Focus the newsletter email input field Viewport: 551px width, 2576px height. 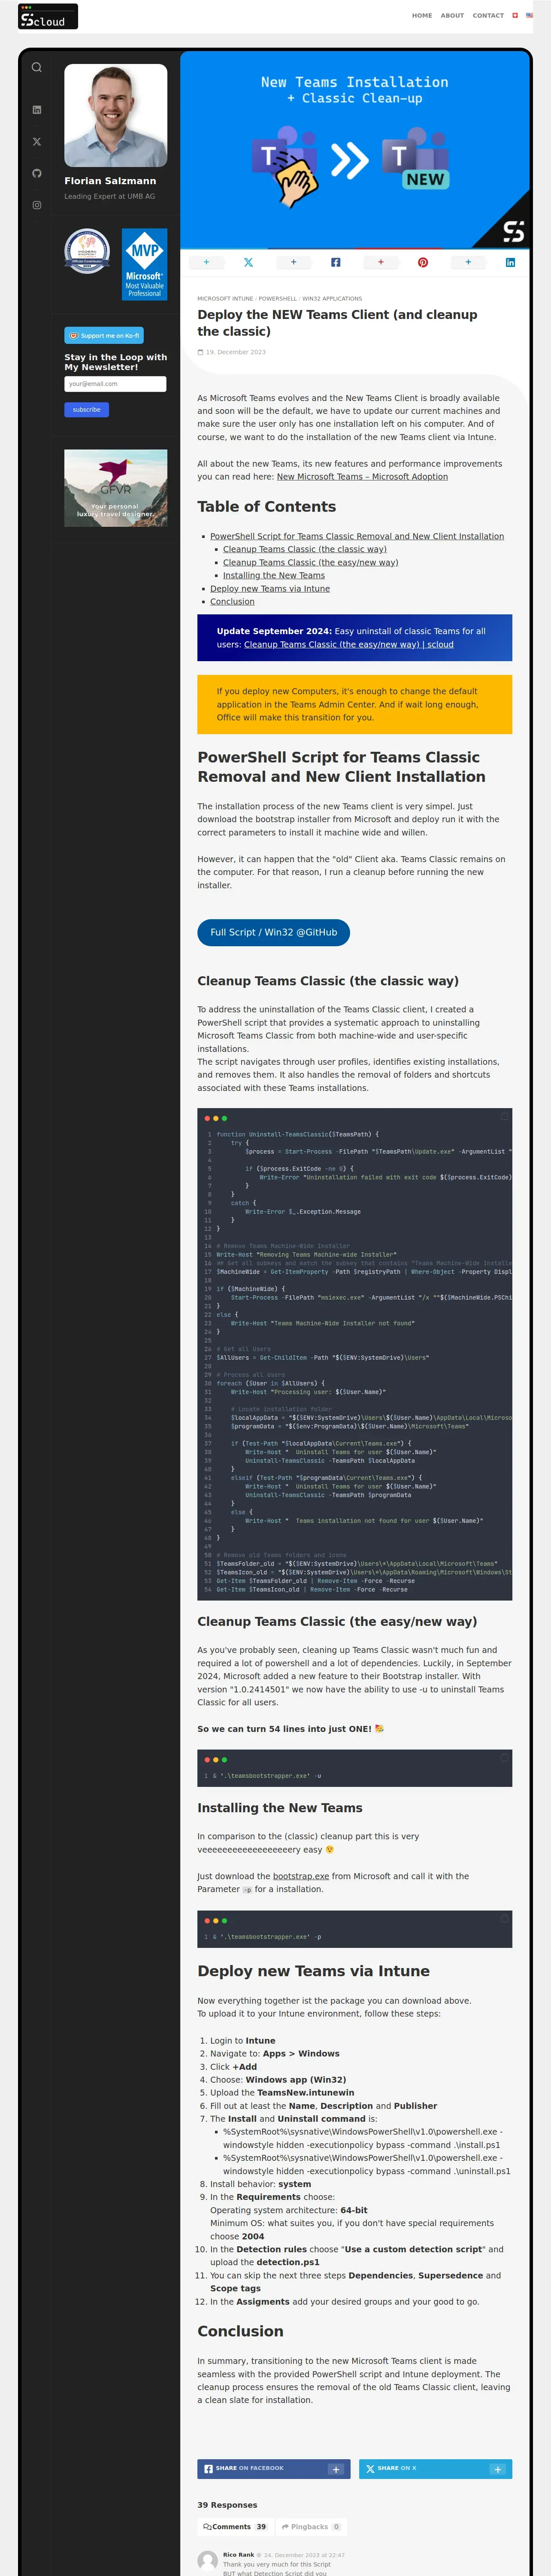115,384
